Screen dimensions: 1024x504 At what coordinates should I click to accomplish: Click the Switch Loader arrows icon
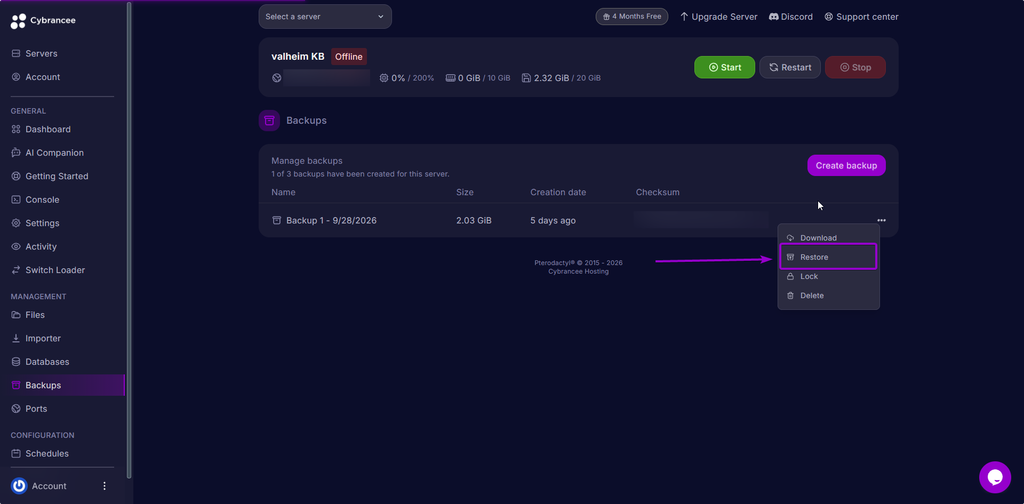click(16, 270)
